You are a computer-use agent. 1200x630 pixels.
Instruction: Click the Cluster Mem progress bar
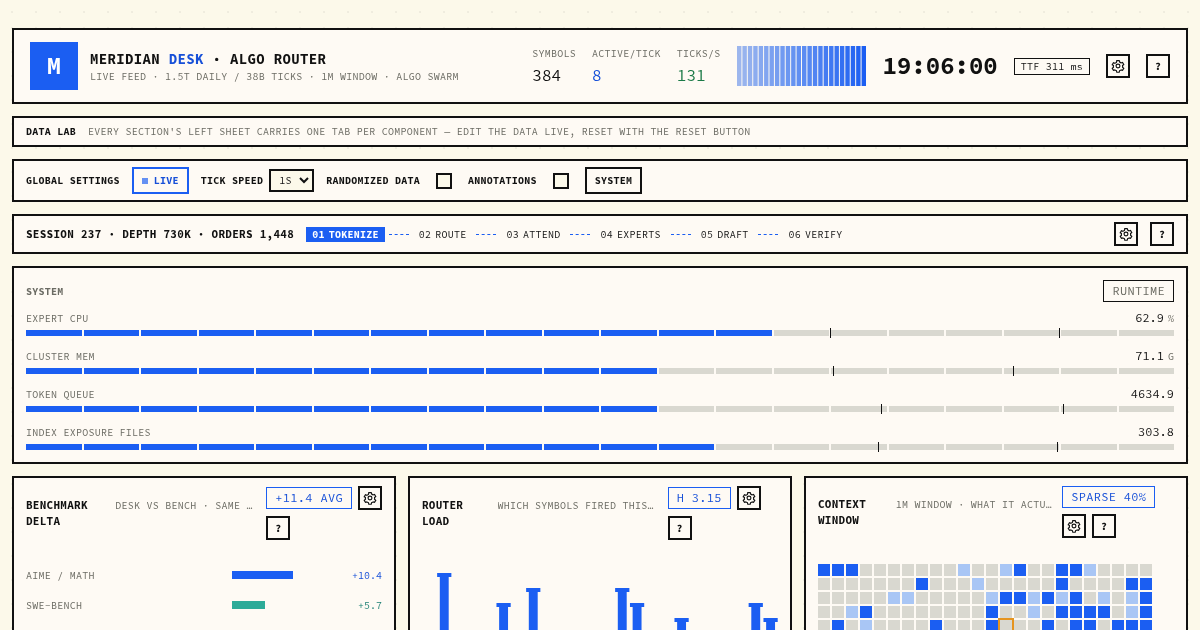click(x=600, y=371)
